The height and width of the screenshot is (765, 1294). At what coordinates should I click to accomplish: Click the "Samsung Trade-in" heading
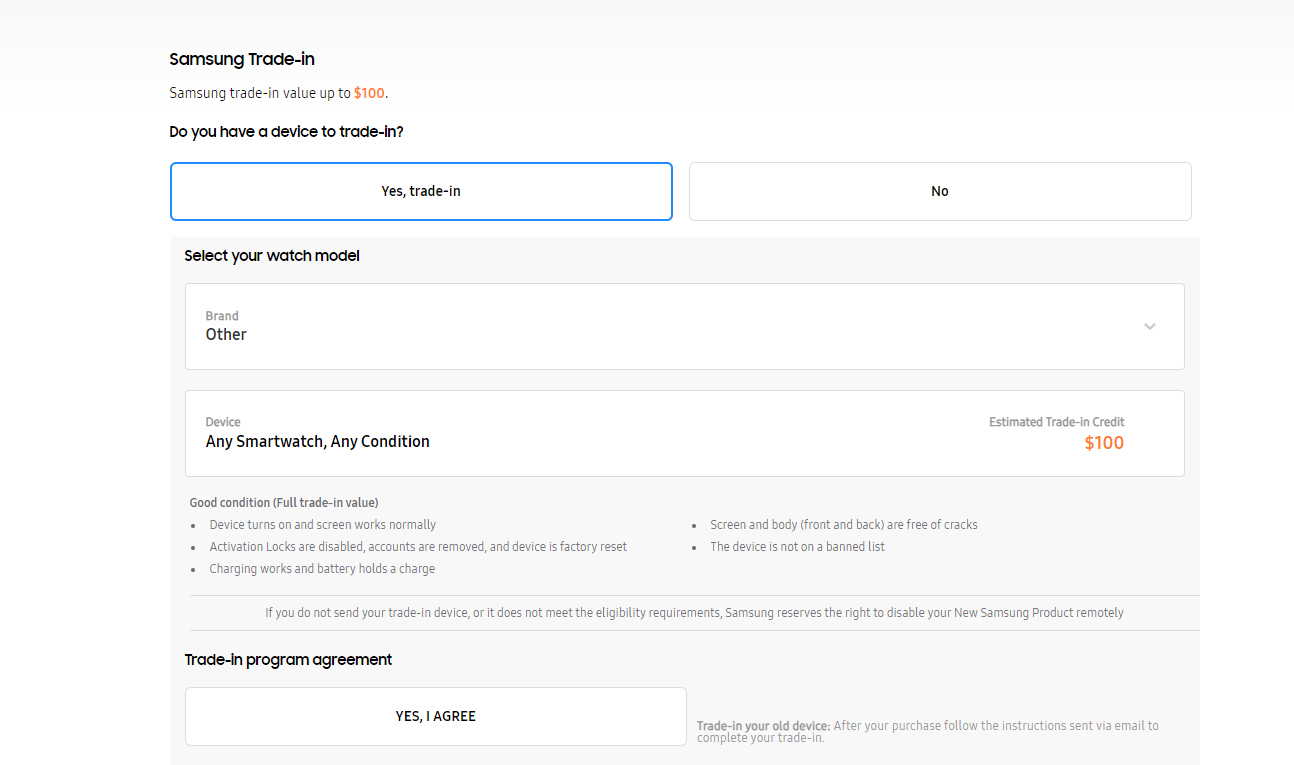click(242, 60)
